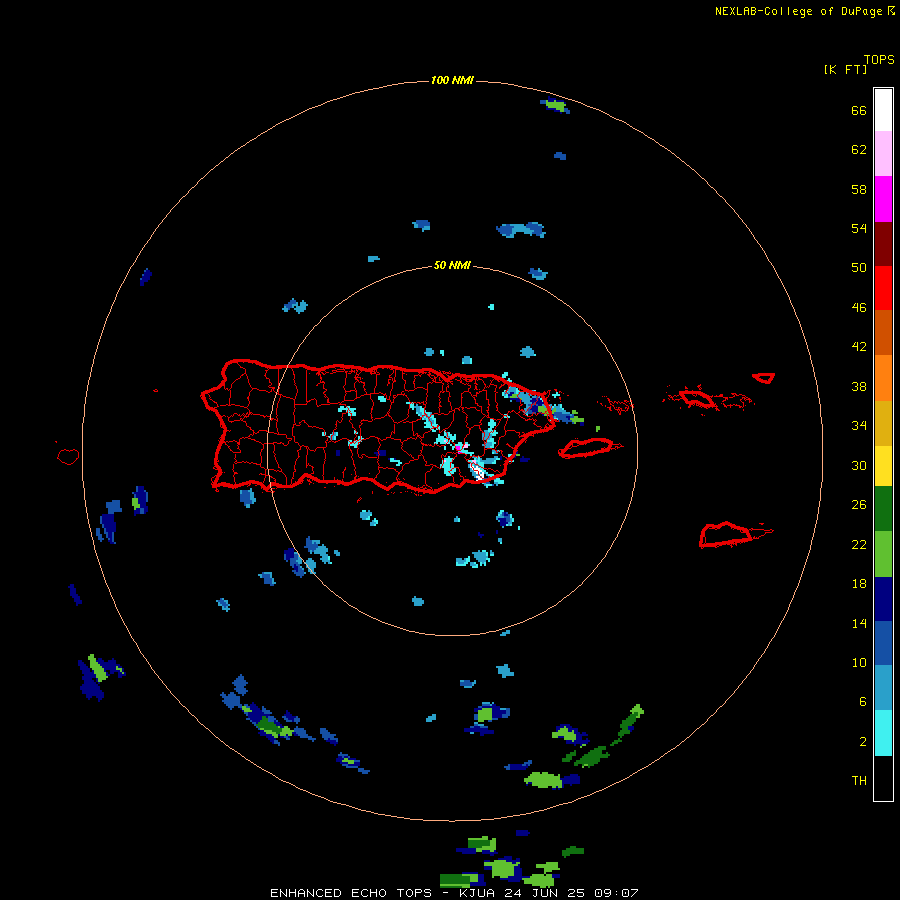Image resolution: width=900 pixels, height=900 pixels.
Task: Click the 14 label on the scale
Action: tap(859, 623)
